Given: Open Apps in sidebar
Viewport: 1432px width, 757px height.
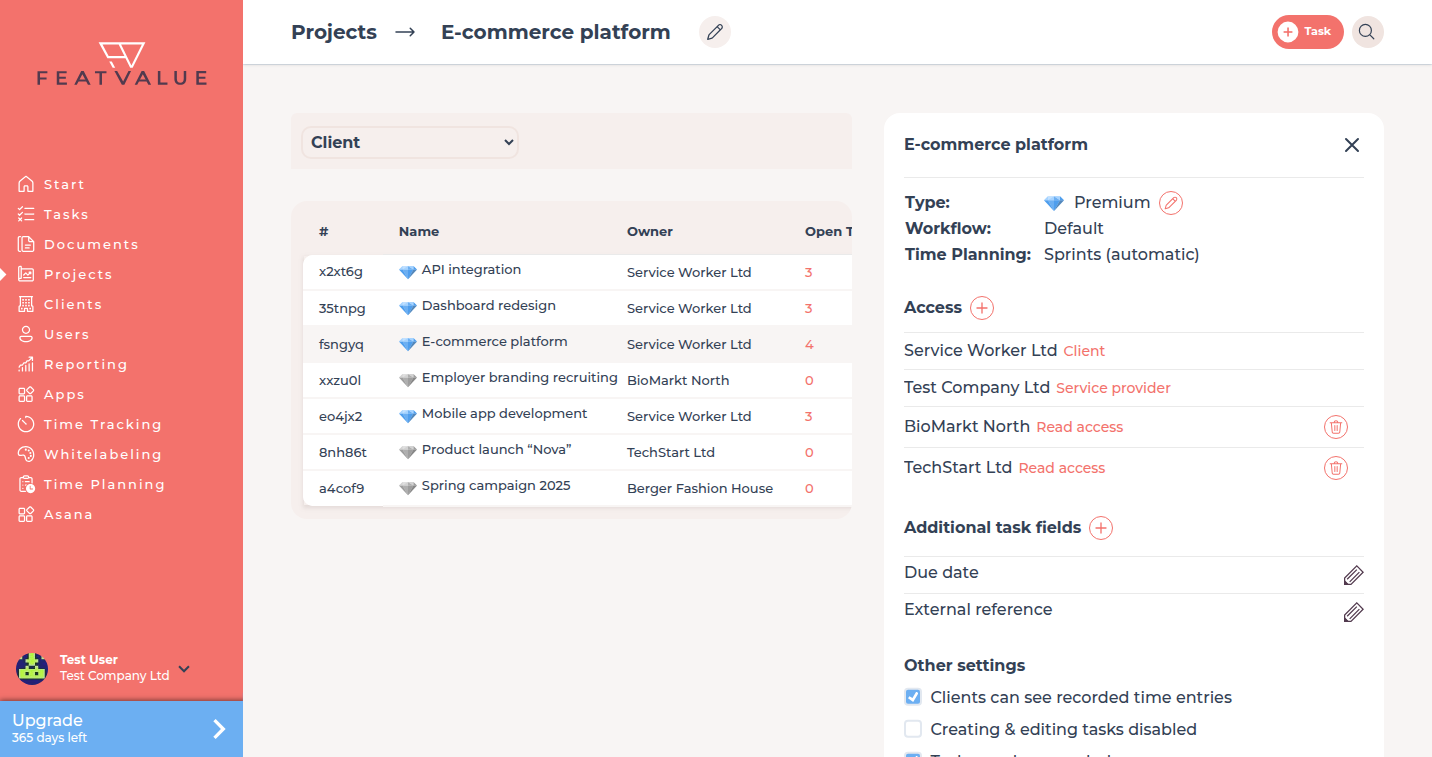Looking at the screenshot, I should (x=64, y=394).
